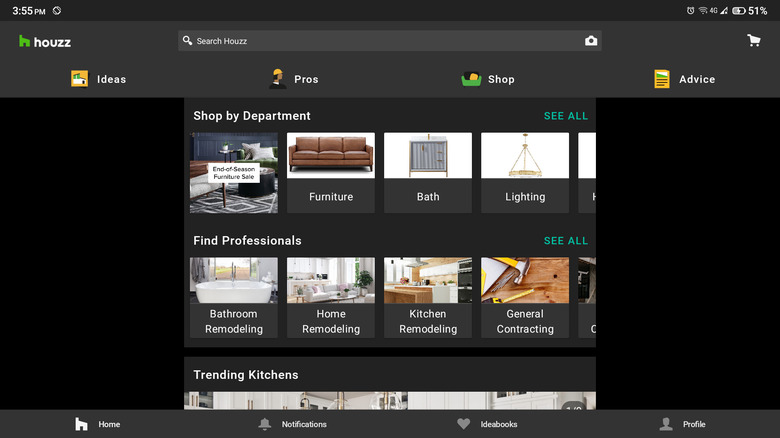Tap the battery status icon

click(739, 10)
